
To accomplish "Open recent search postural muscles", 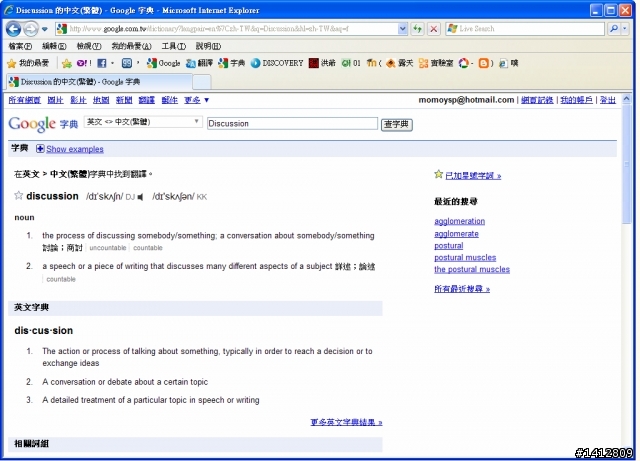I will pyautogui.click(x=465, y=258).
